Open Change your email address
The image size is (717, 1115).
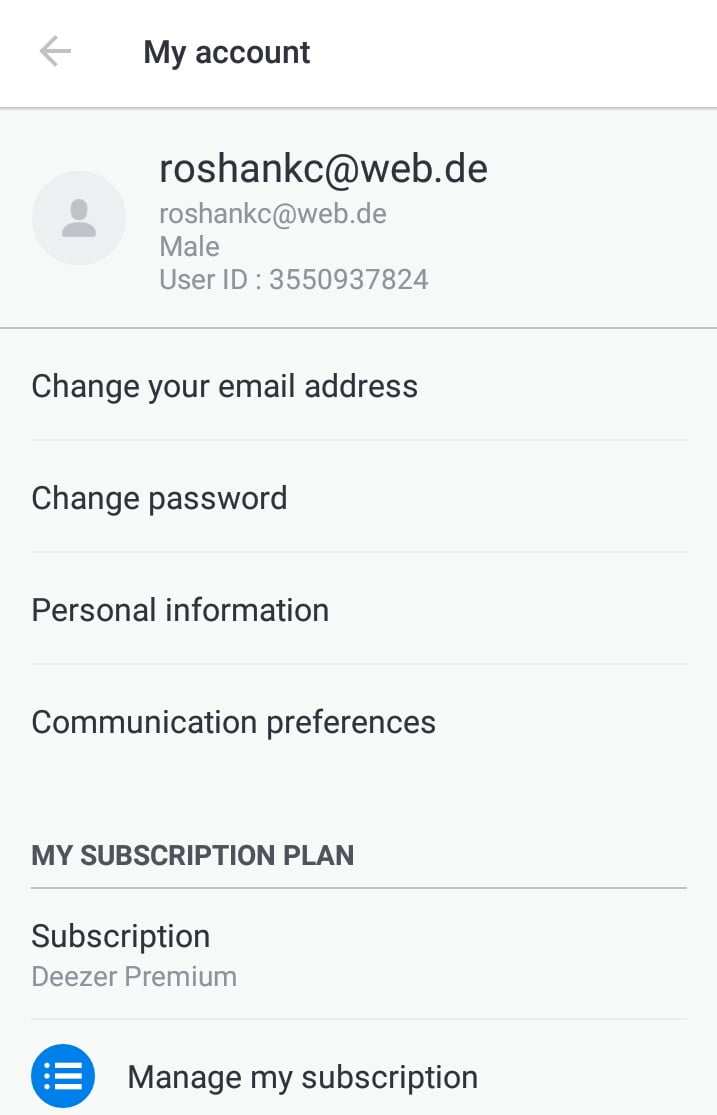click(358, 386)
